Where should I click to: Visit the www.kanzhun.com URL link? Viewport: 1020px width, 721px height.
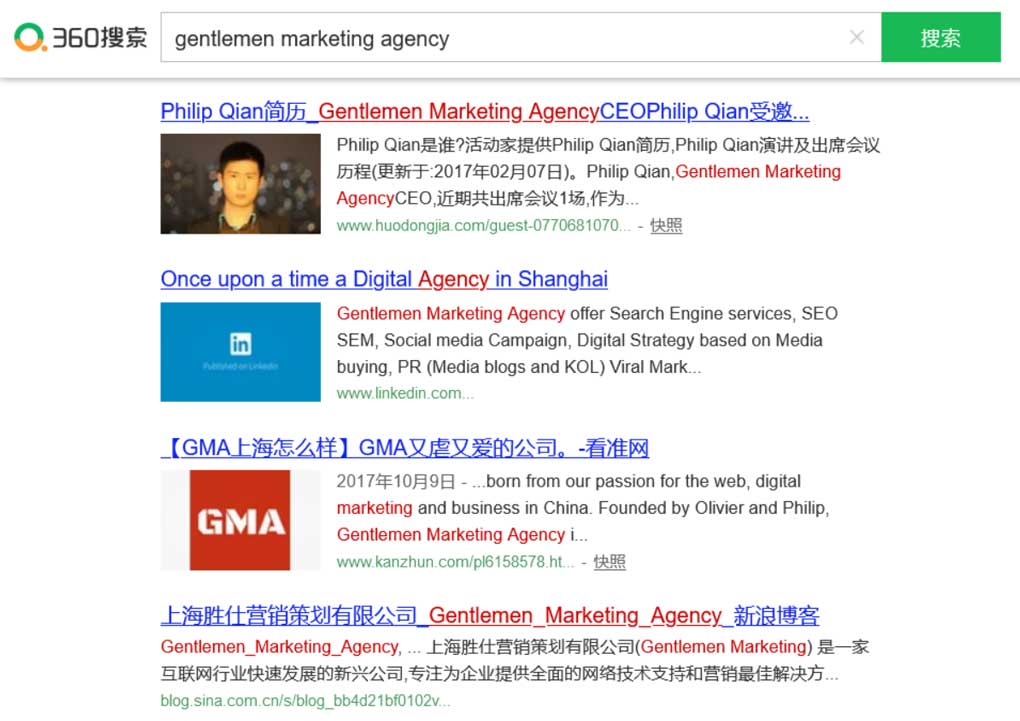[455, 562]
